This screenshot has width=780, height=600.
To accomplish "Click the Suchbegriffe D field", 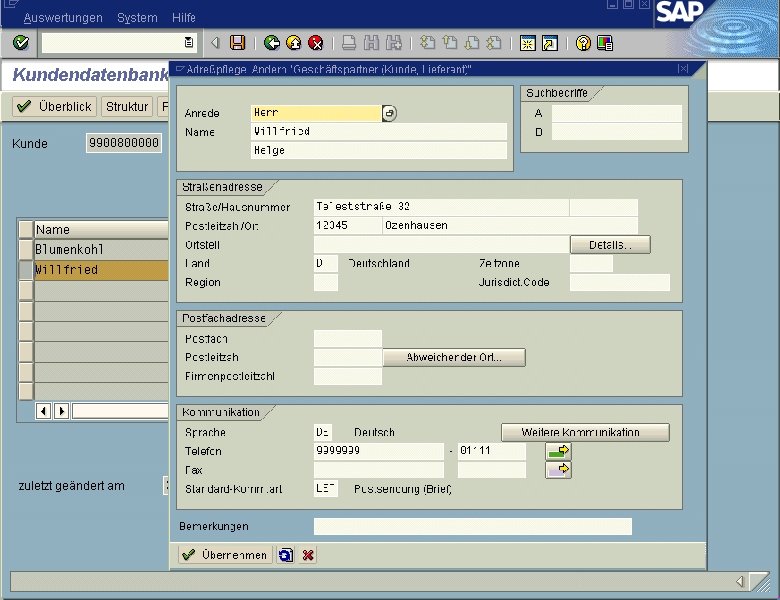I will click(617, 132).
